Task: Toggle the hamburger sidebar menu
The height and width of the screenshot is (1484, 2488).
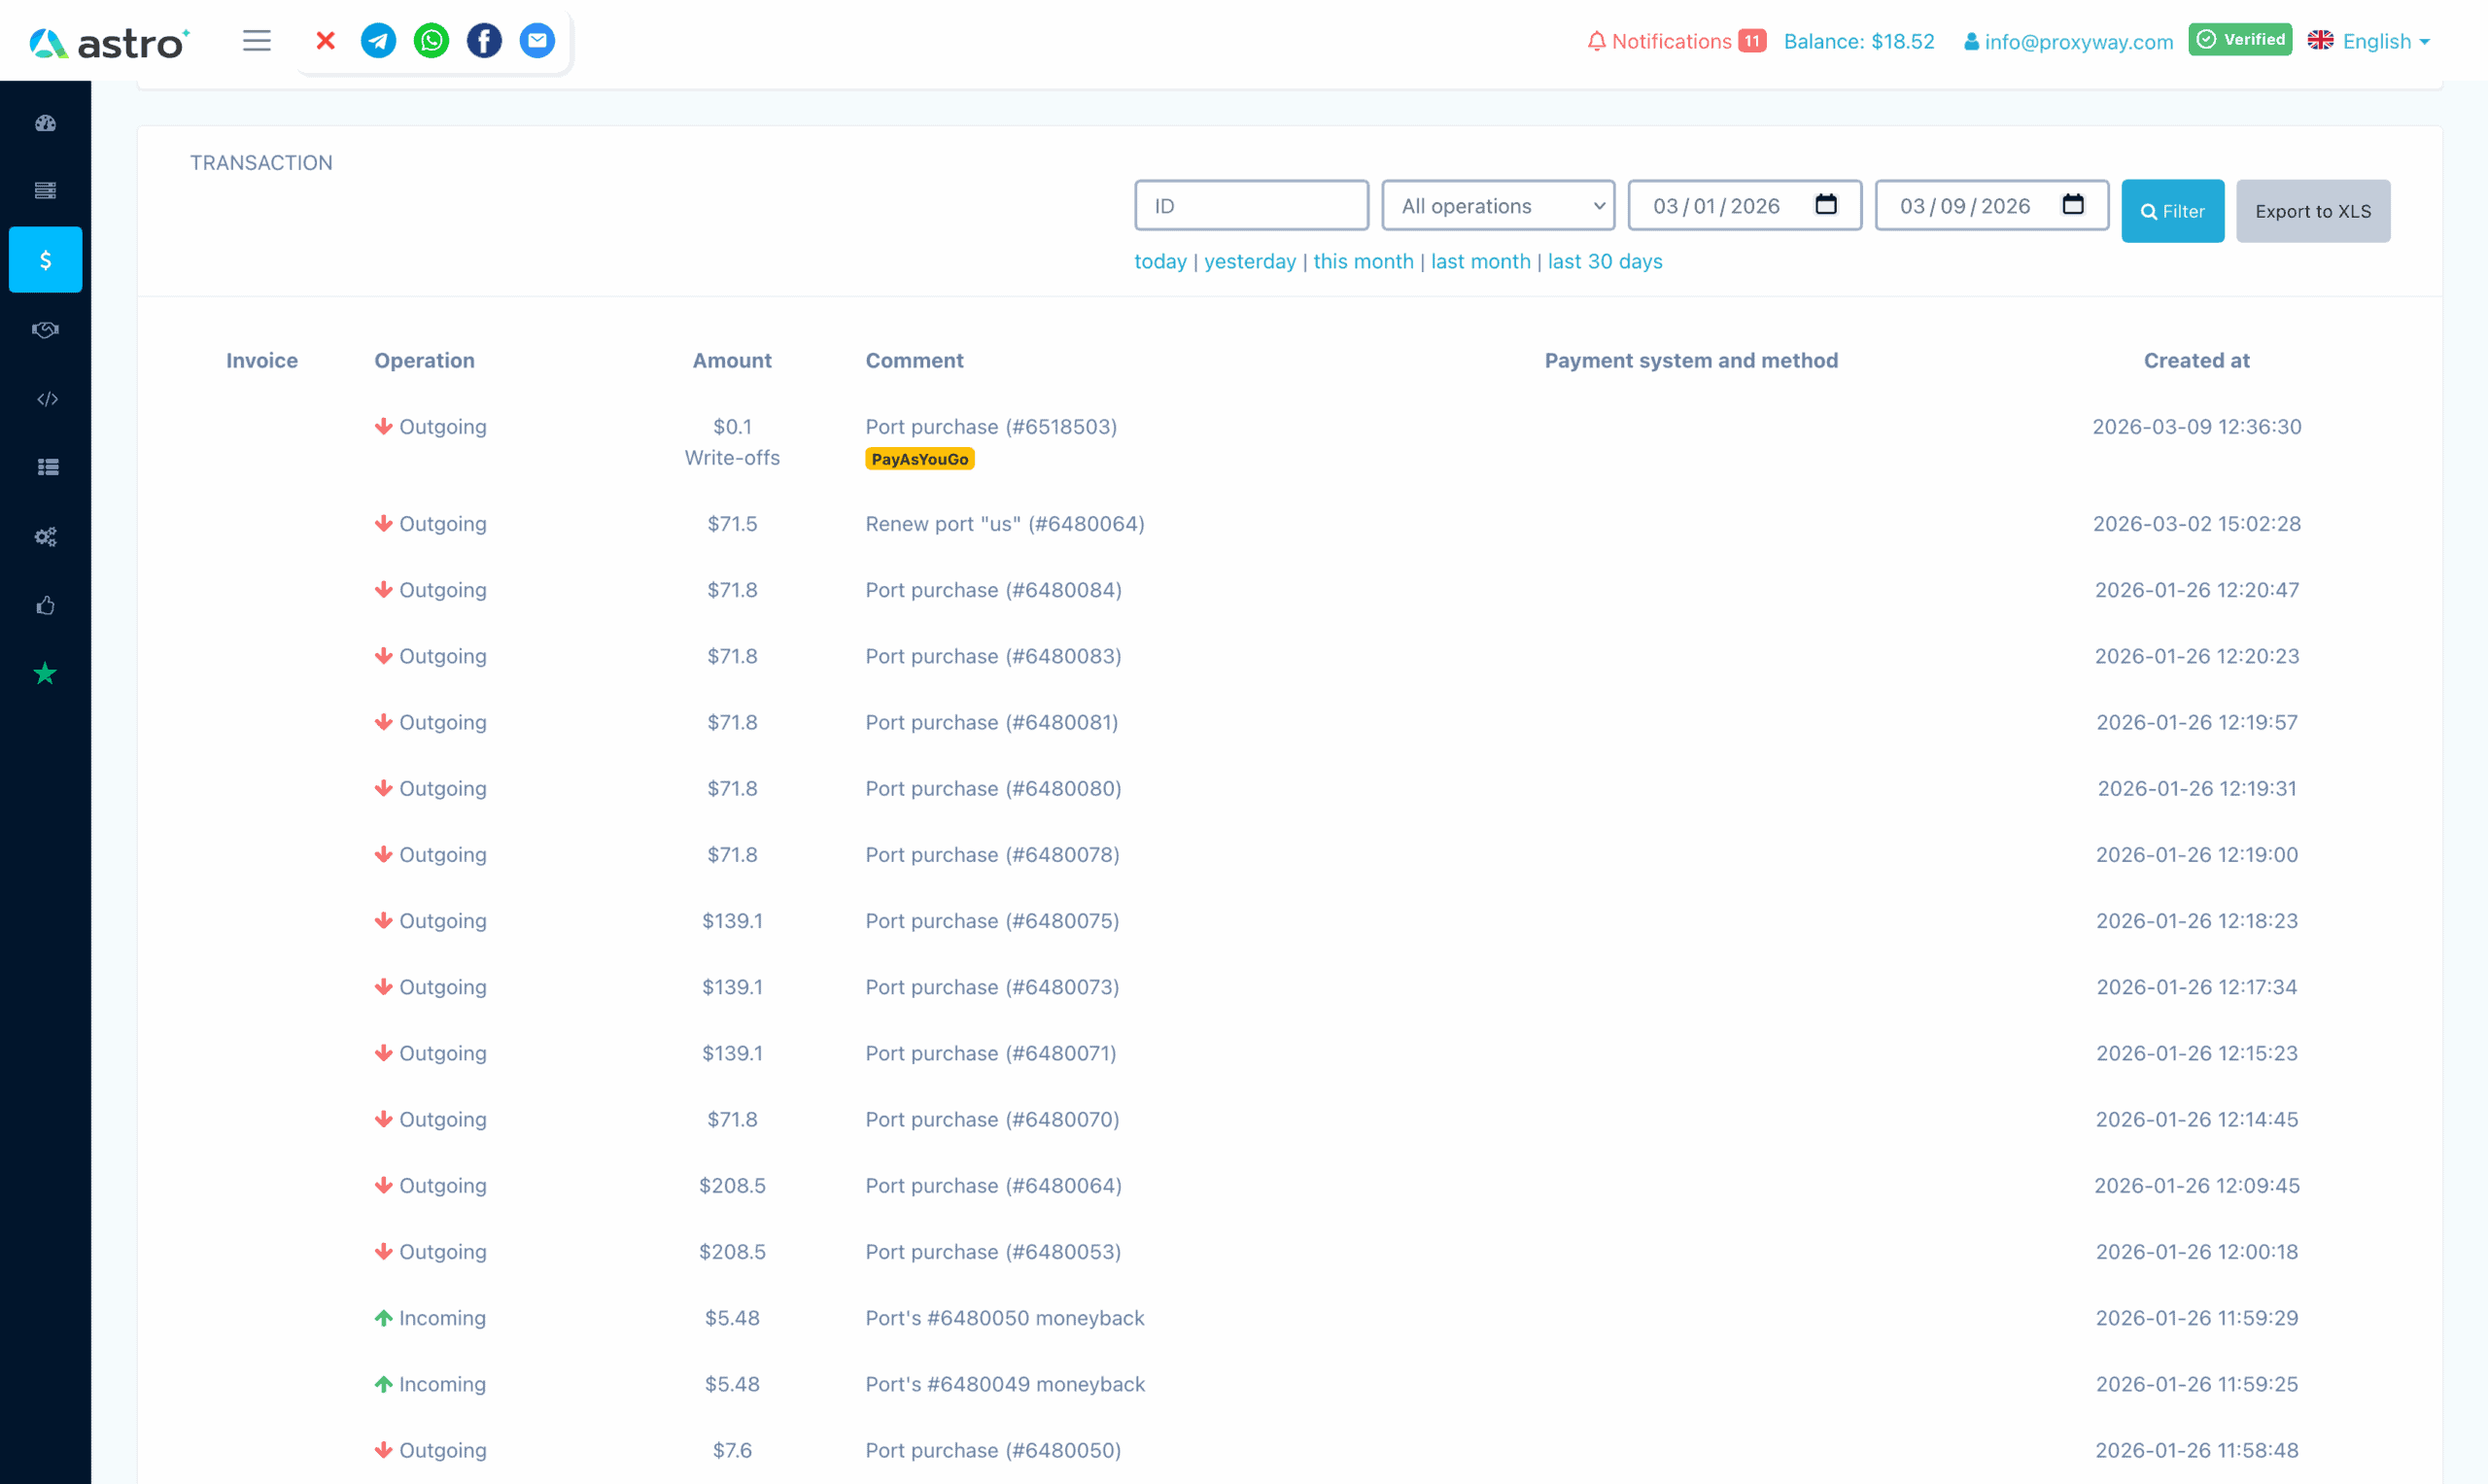Action: tap(257, 41)
